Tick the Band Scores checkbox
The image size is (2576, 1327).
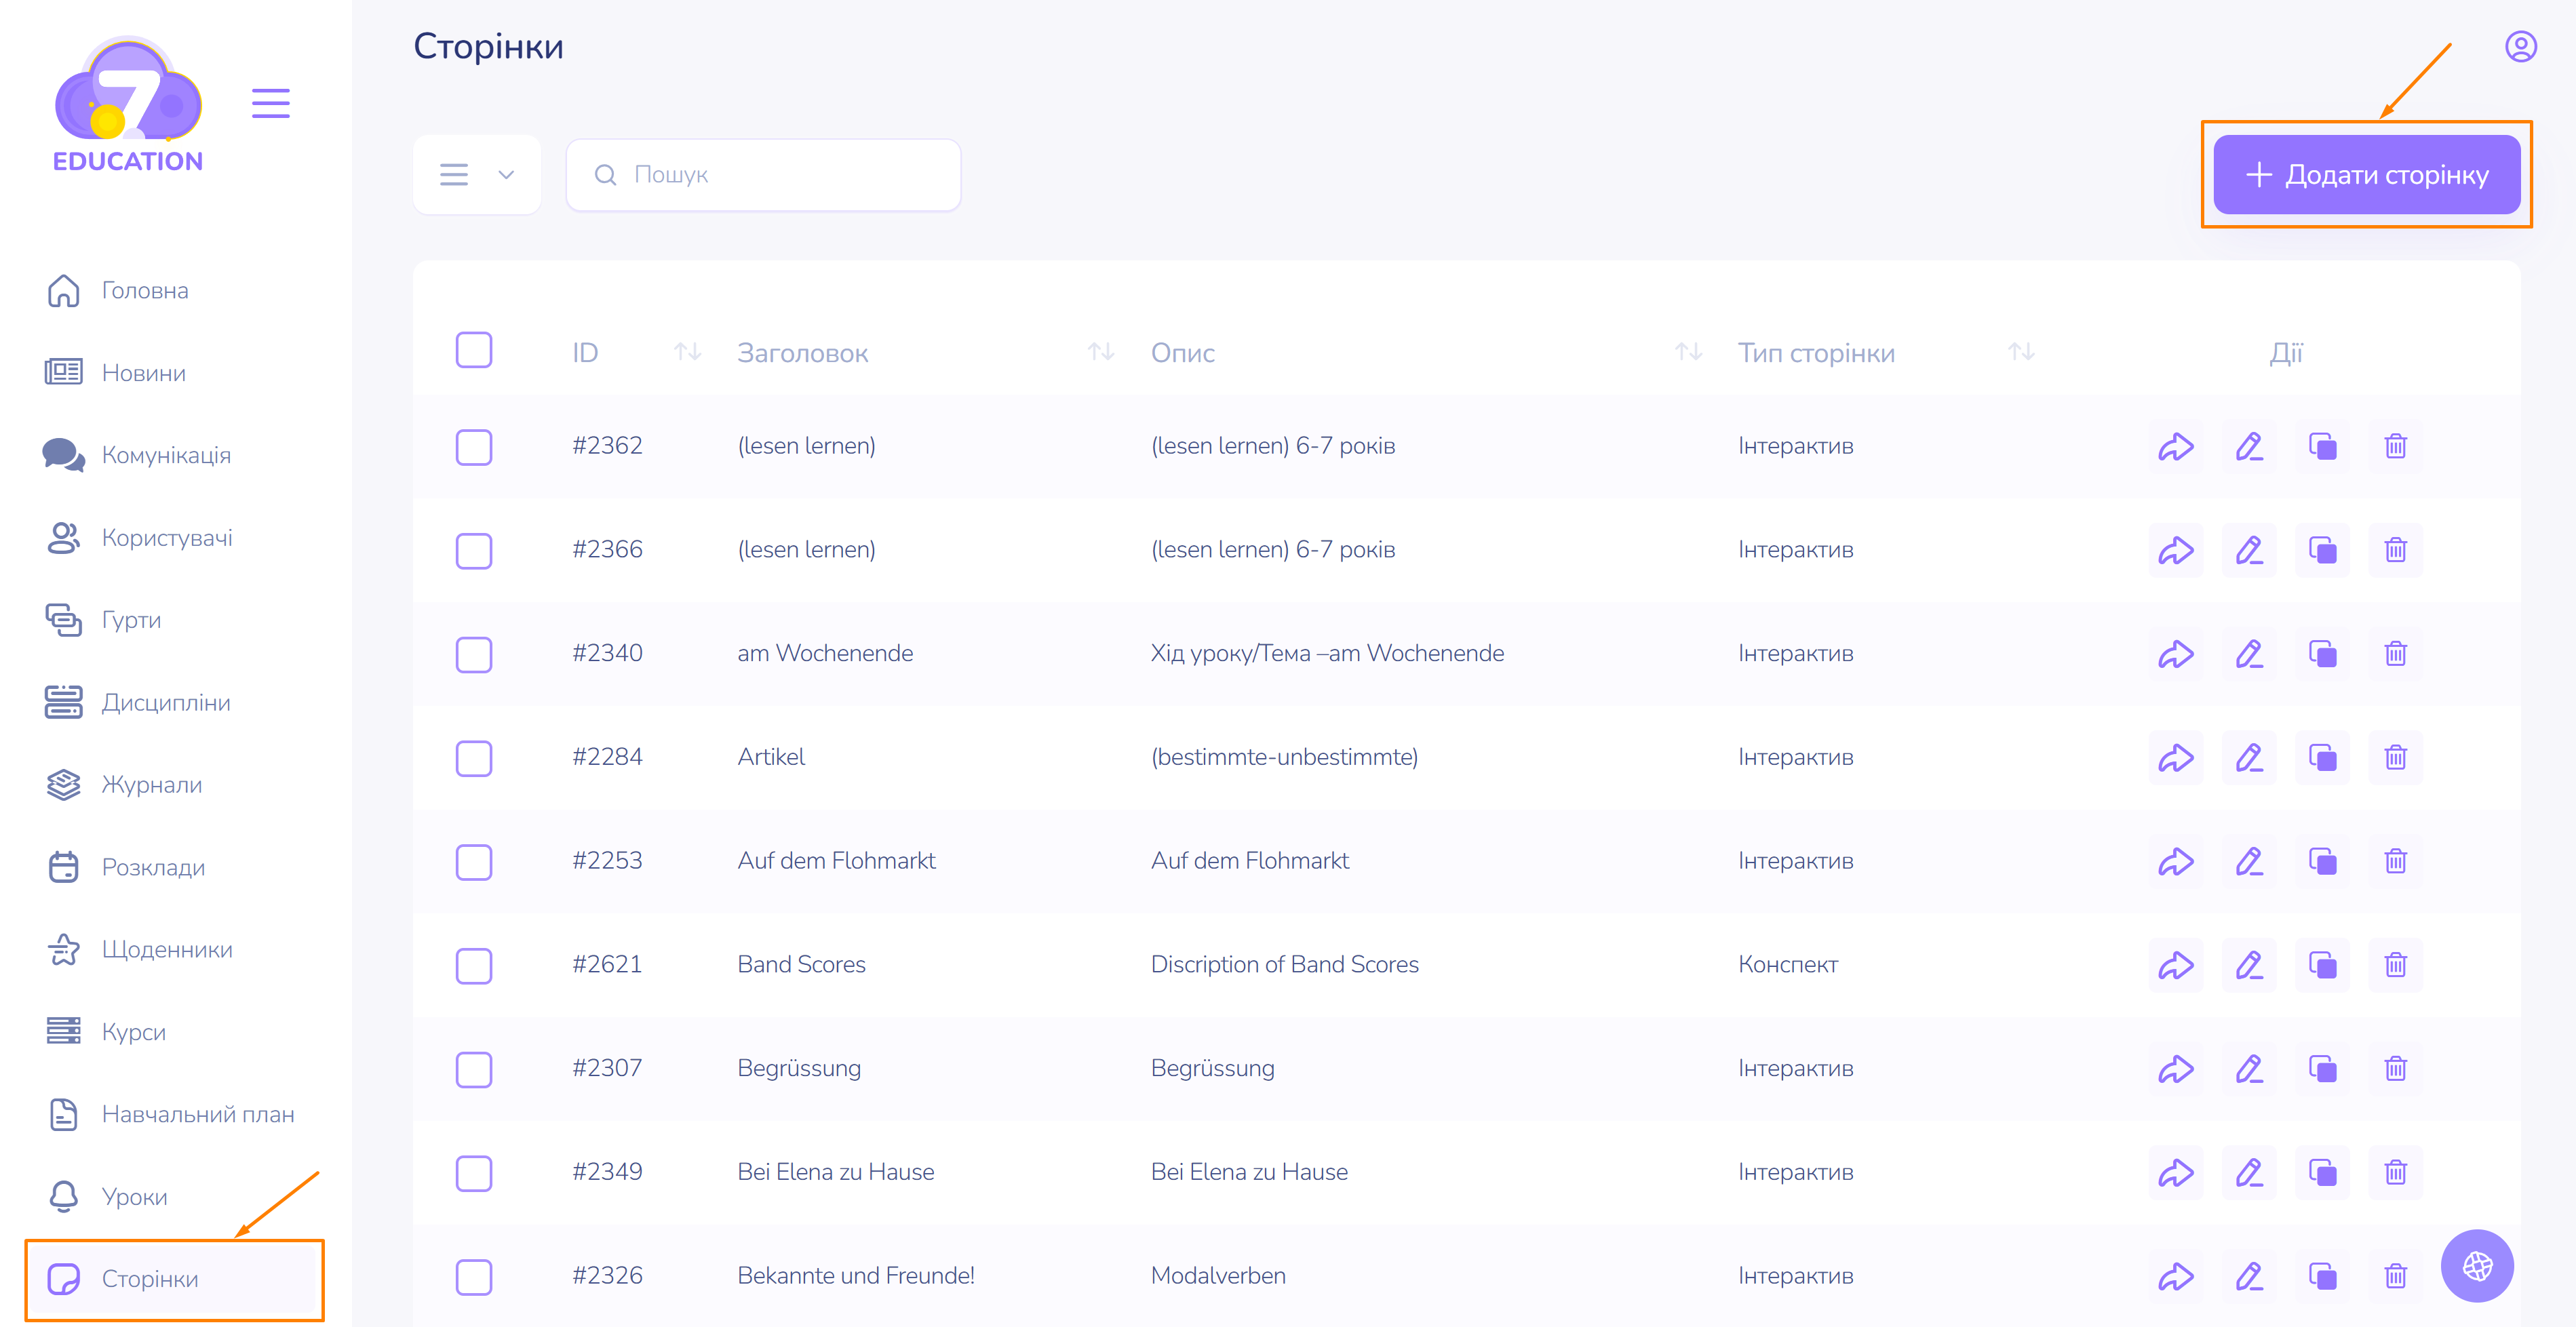[474, 966]
